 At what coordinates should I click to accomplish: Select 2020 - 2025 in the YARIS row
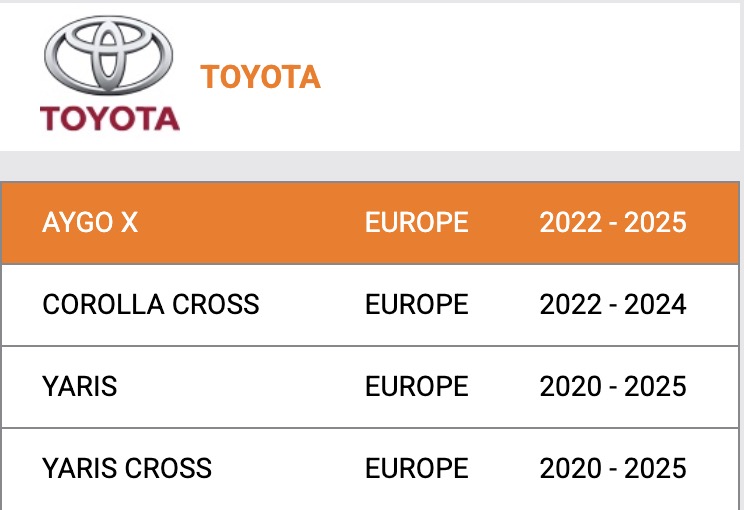(613, 386)
